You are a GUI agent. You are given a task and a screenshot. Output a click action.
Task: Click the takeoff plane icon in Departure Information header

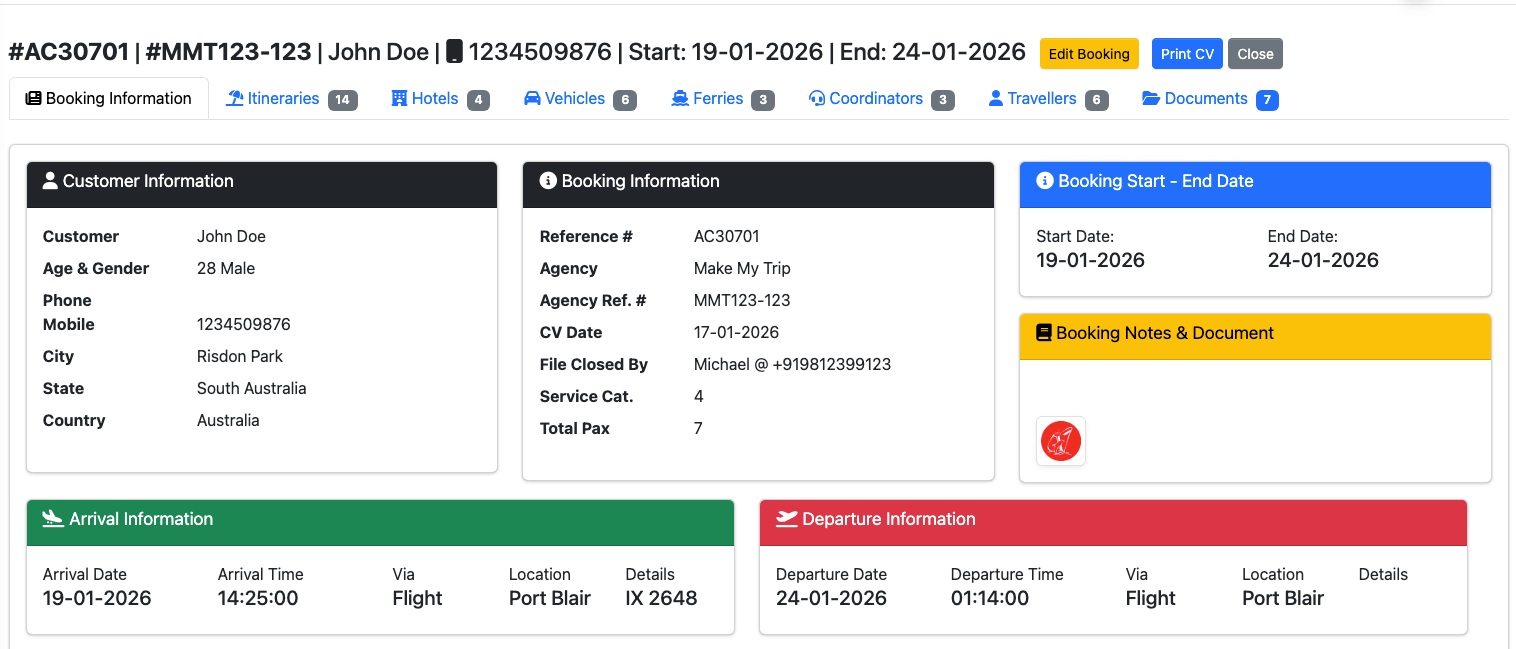(x=785, y=519)
